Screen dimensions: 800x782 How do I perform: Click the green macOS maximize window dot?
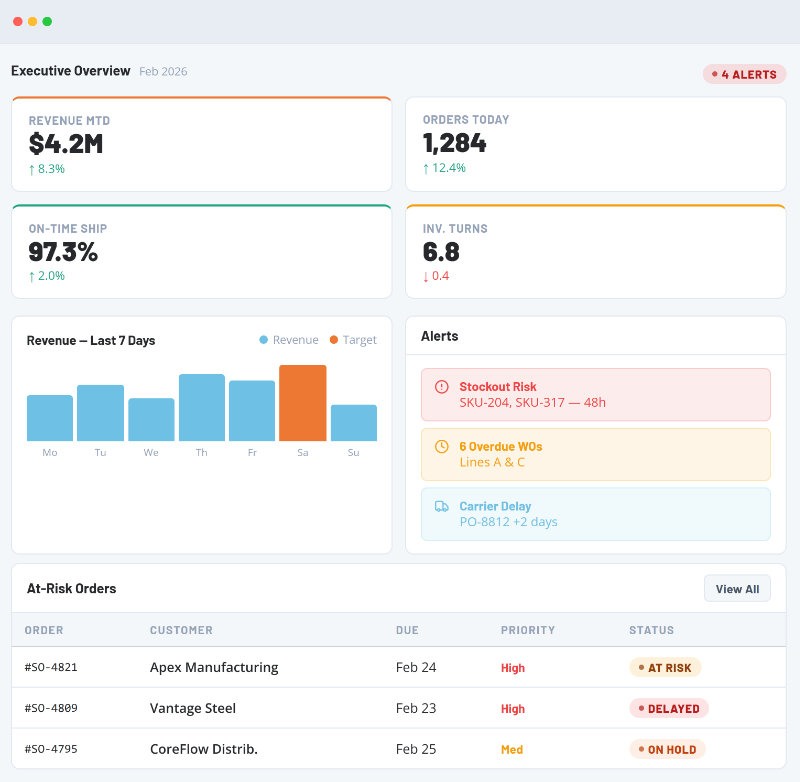(47, 21)
